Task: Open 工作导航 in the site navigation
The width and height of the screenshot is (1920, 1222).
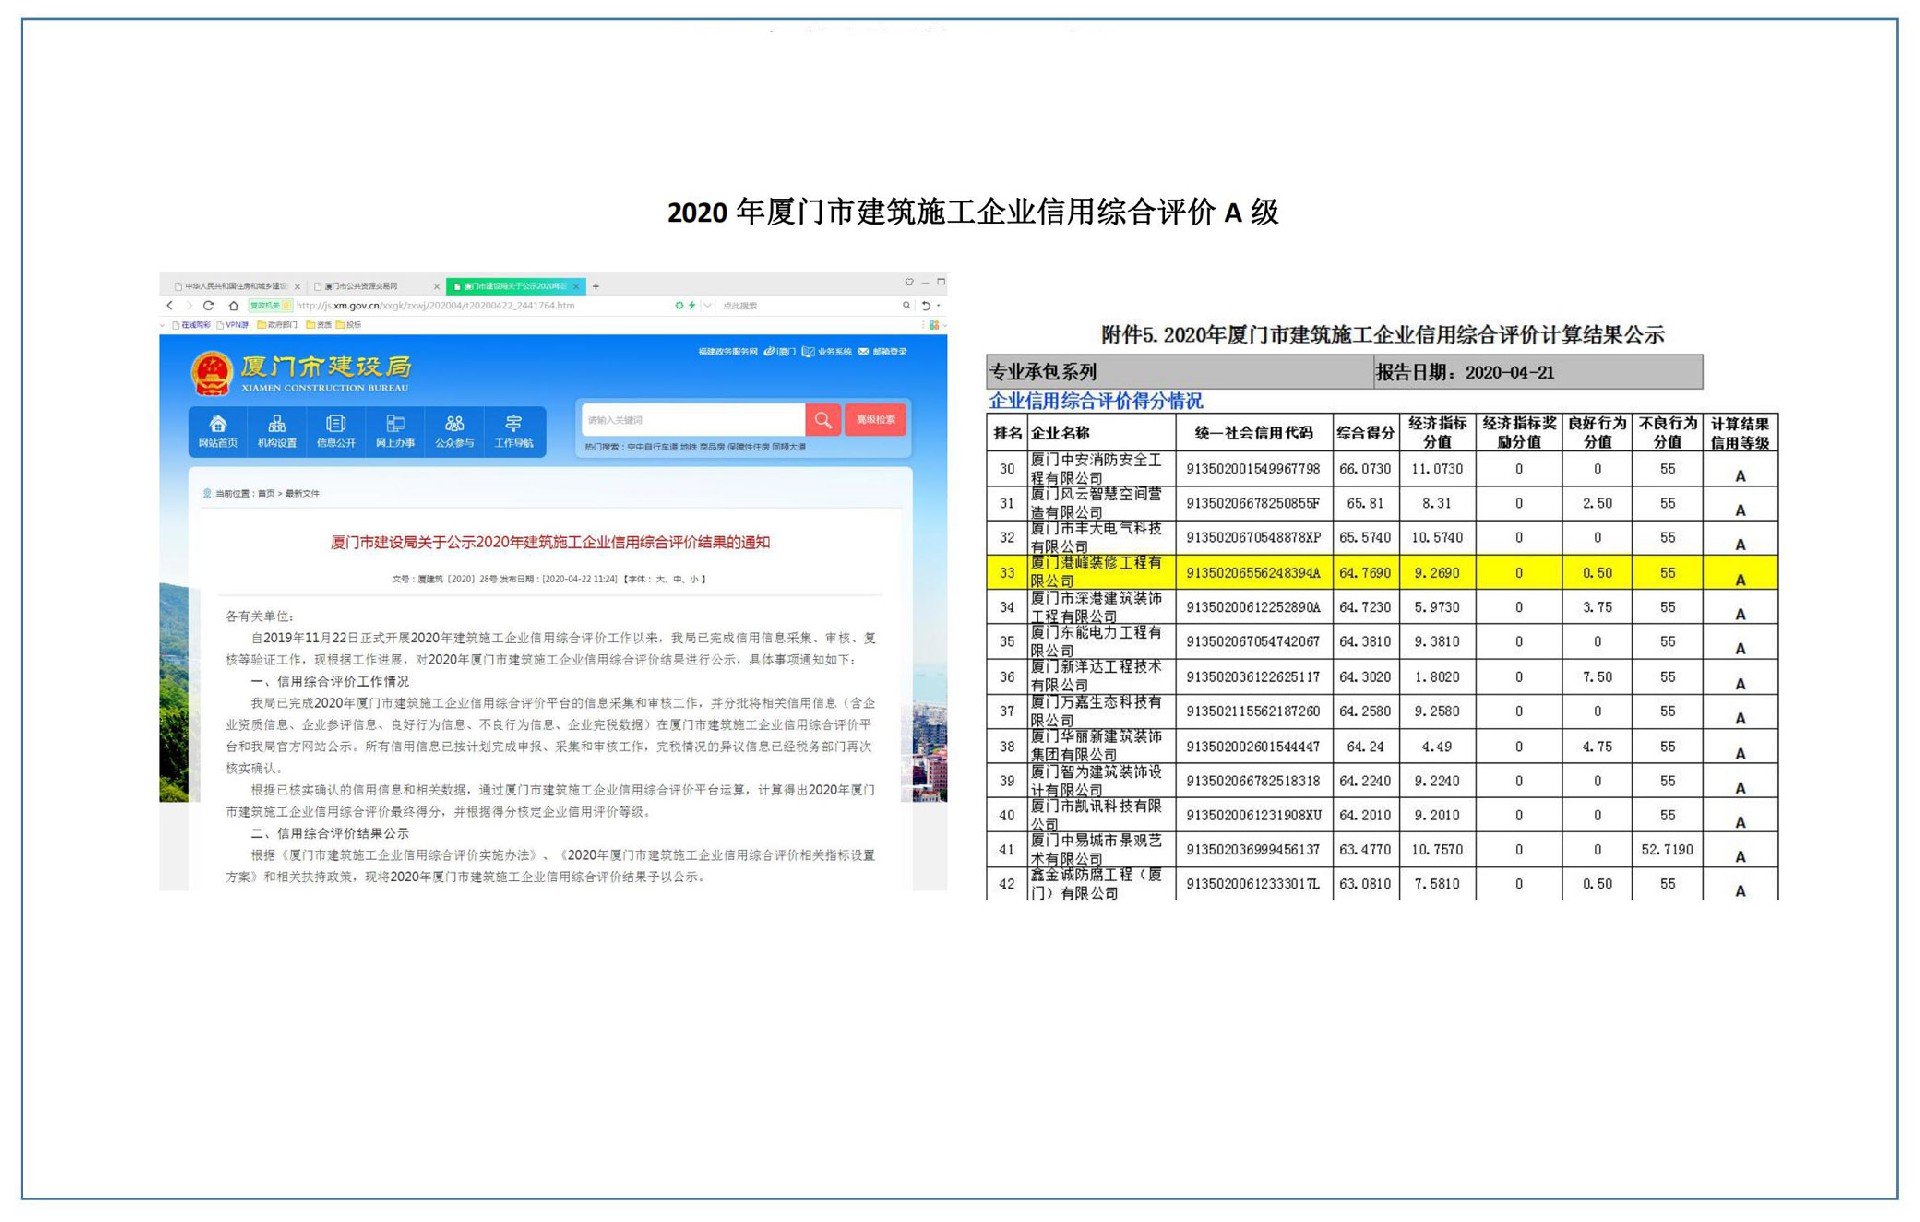Action: pos(513,432)
